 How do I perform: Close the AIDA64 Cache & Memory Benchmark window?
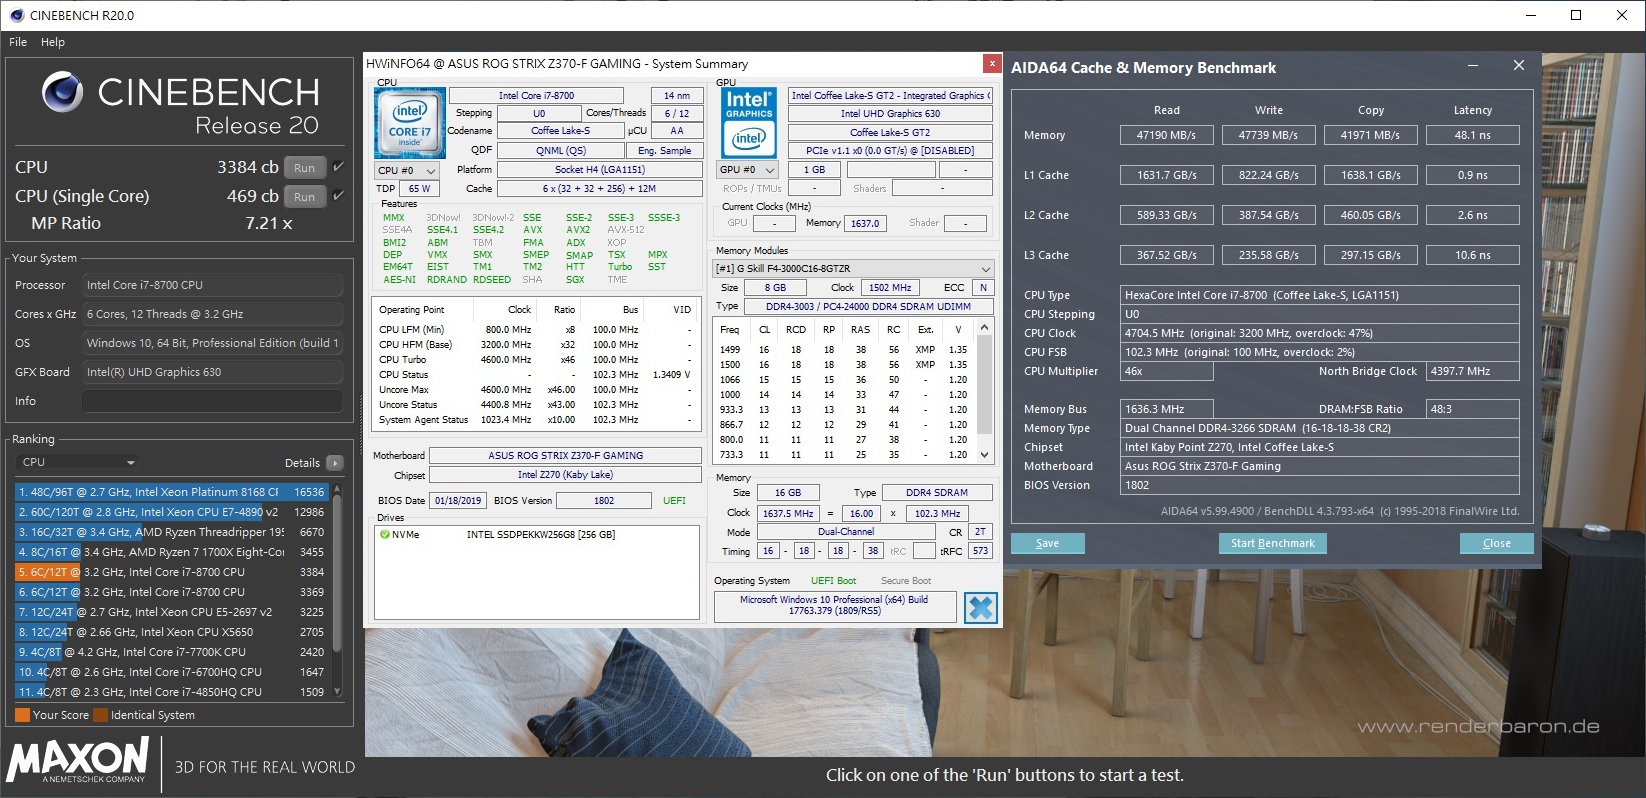point(1518,65)
